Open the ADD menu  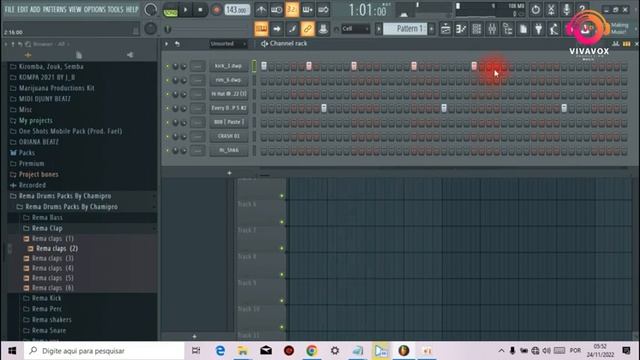coord(35,9)
